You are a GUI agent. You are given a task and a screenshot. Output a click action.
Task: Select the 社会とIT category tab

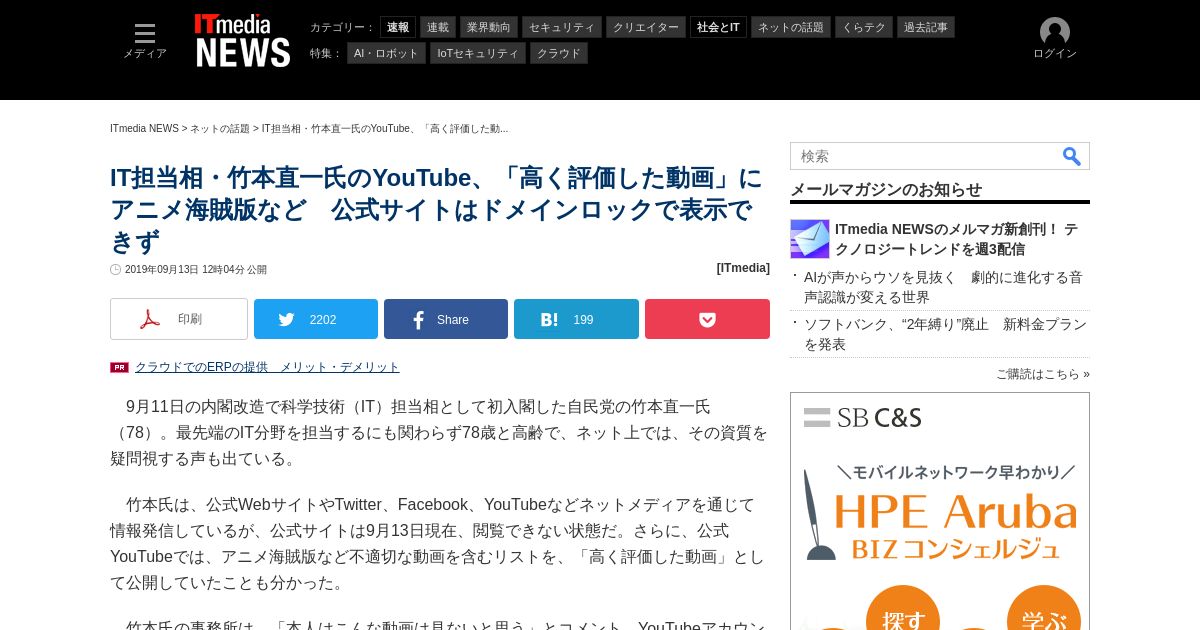coord(718,27)
